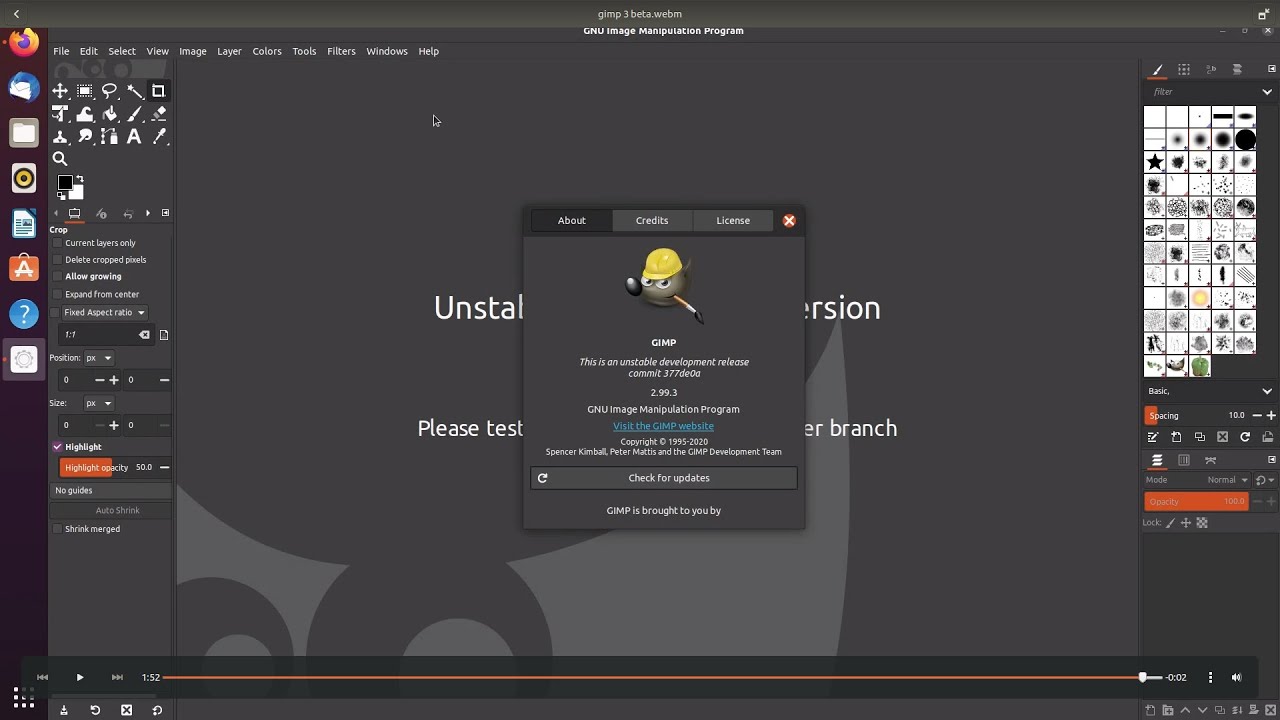The width and height of the screenshot is (1280, 720).
Task: Select the Paintbrush tool
Action: (x=134, y=114)
